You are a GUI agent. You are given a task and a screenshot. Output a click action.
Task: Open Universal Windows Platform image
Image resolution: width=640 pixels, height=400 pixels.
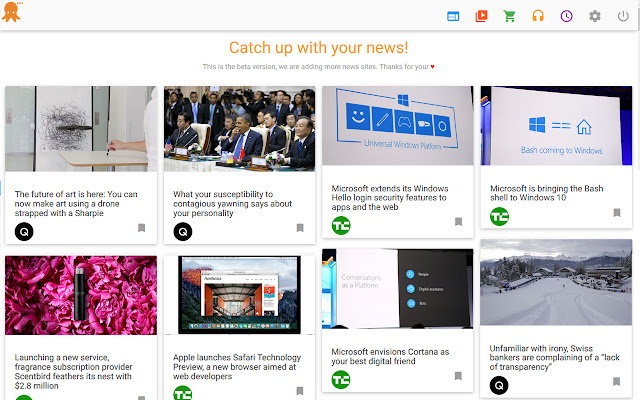398,126
